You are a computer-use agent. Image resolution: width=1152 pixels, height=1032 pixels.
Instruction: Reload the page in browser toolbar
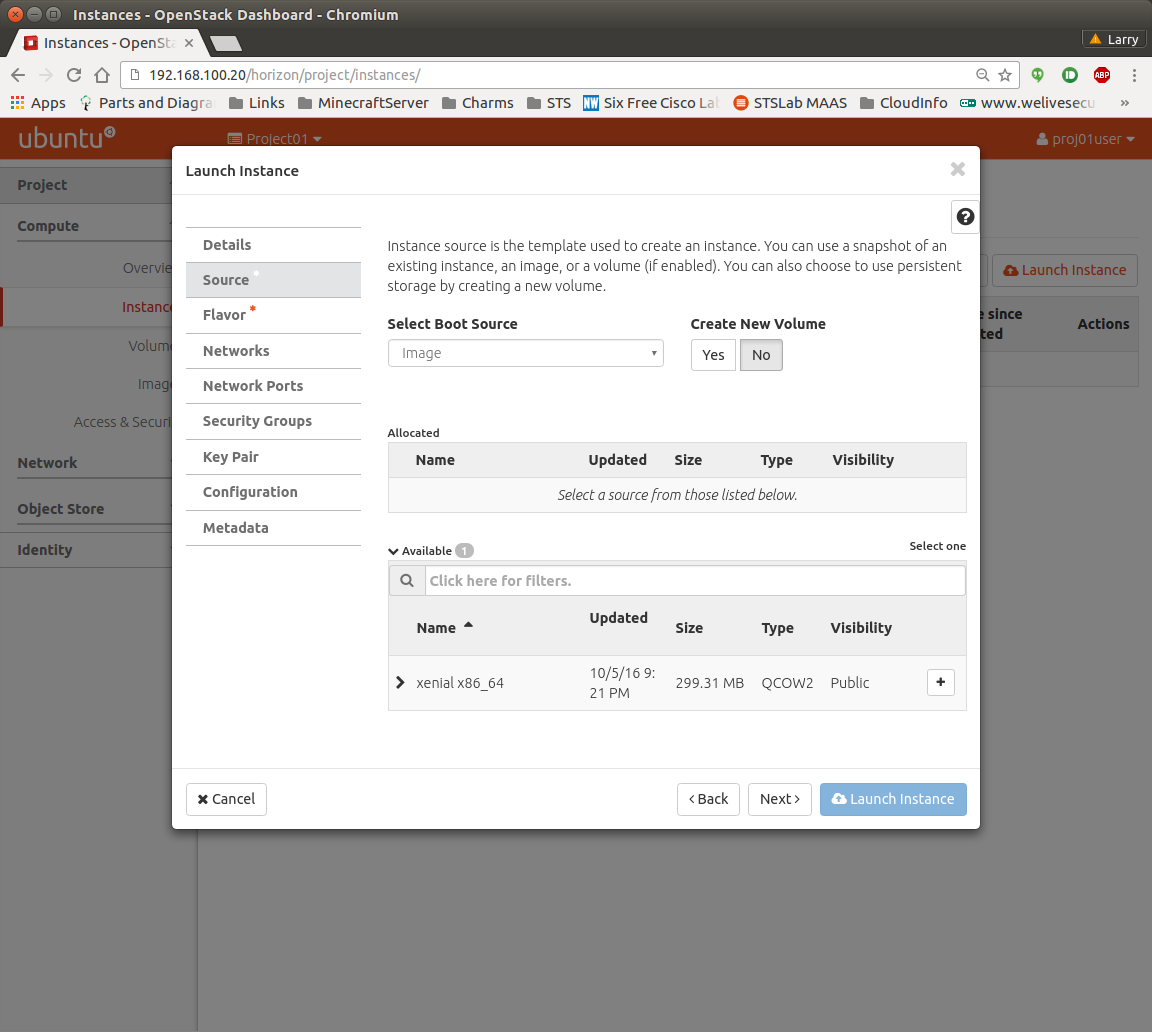[x=73, y=75]
